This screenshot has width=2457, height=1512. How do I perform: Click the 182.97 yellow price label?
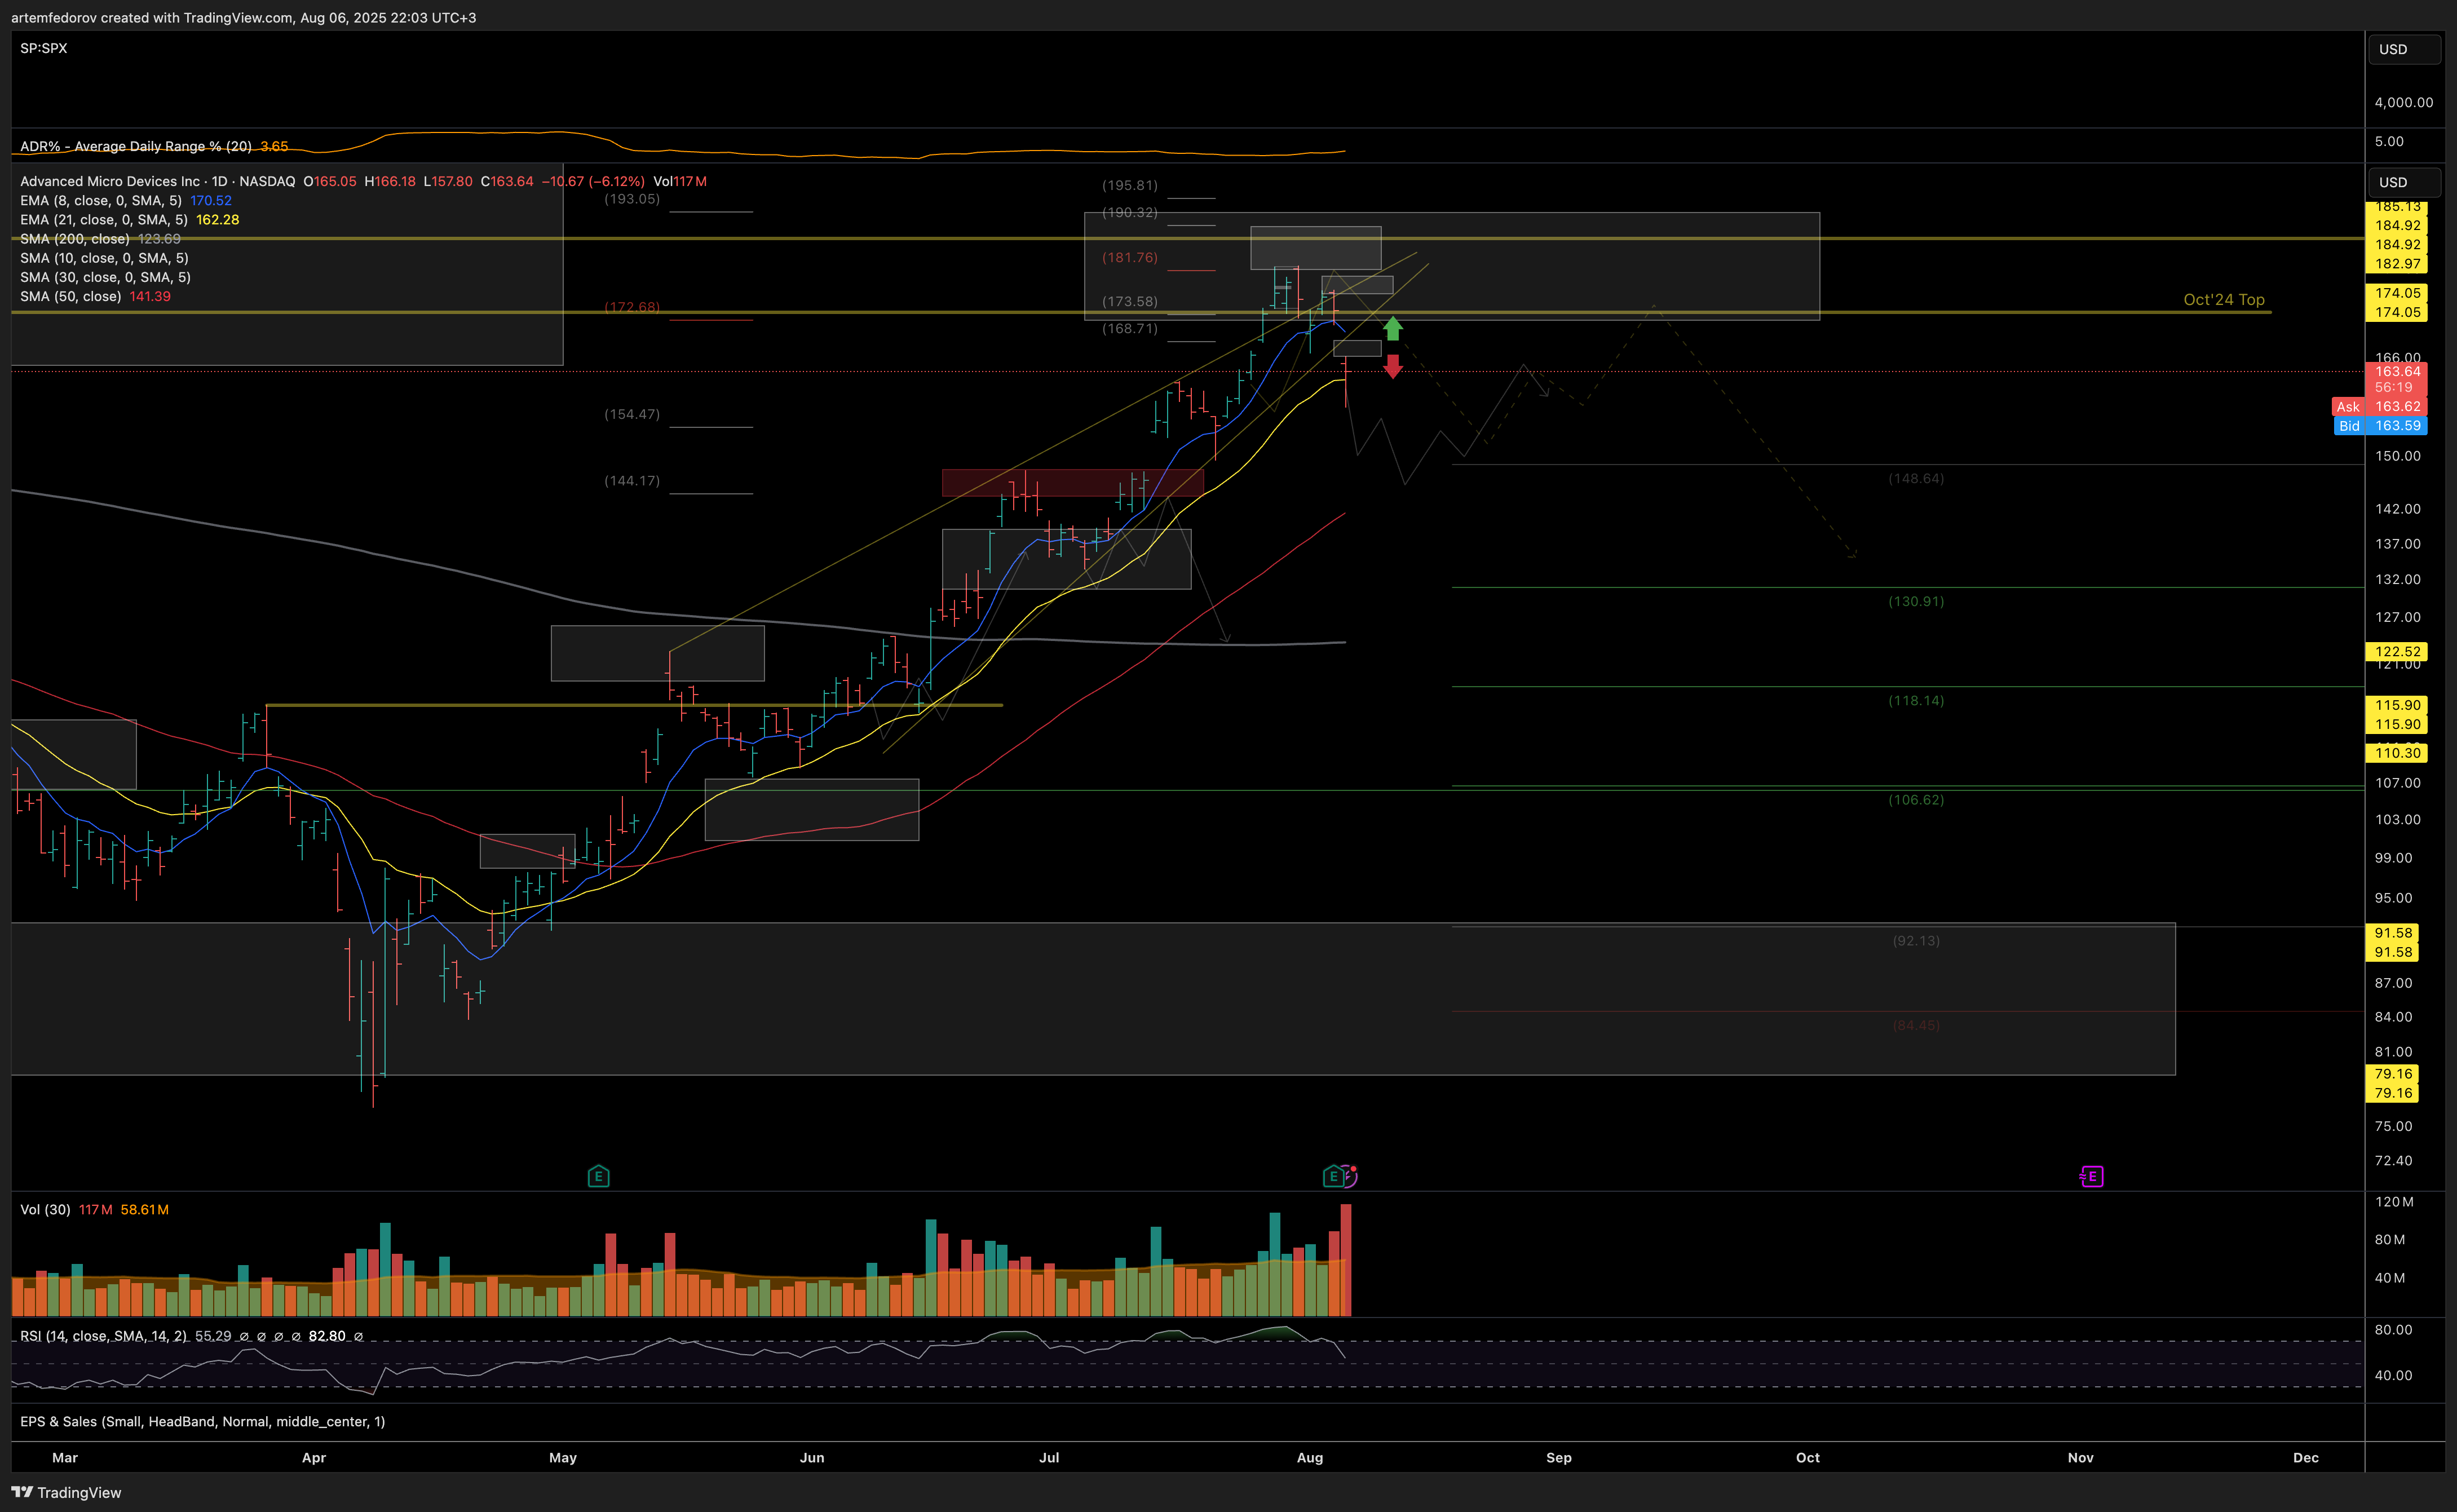pos(2397,264)
